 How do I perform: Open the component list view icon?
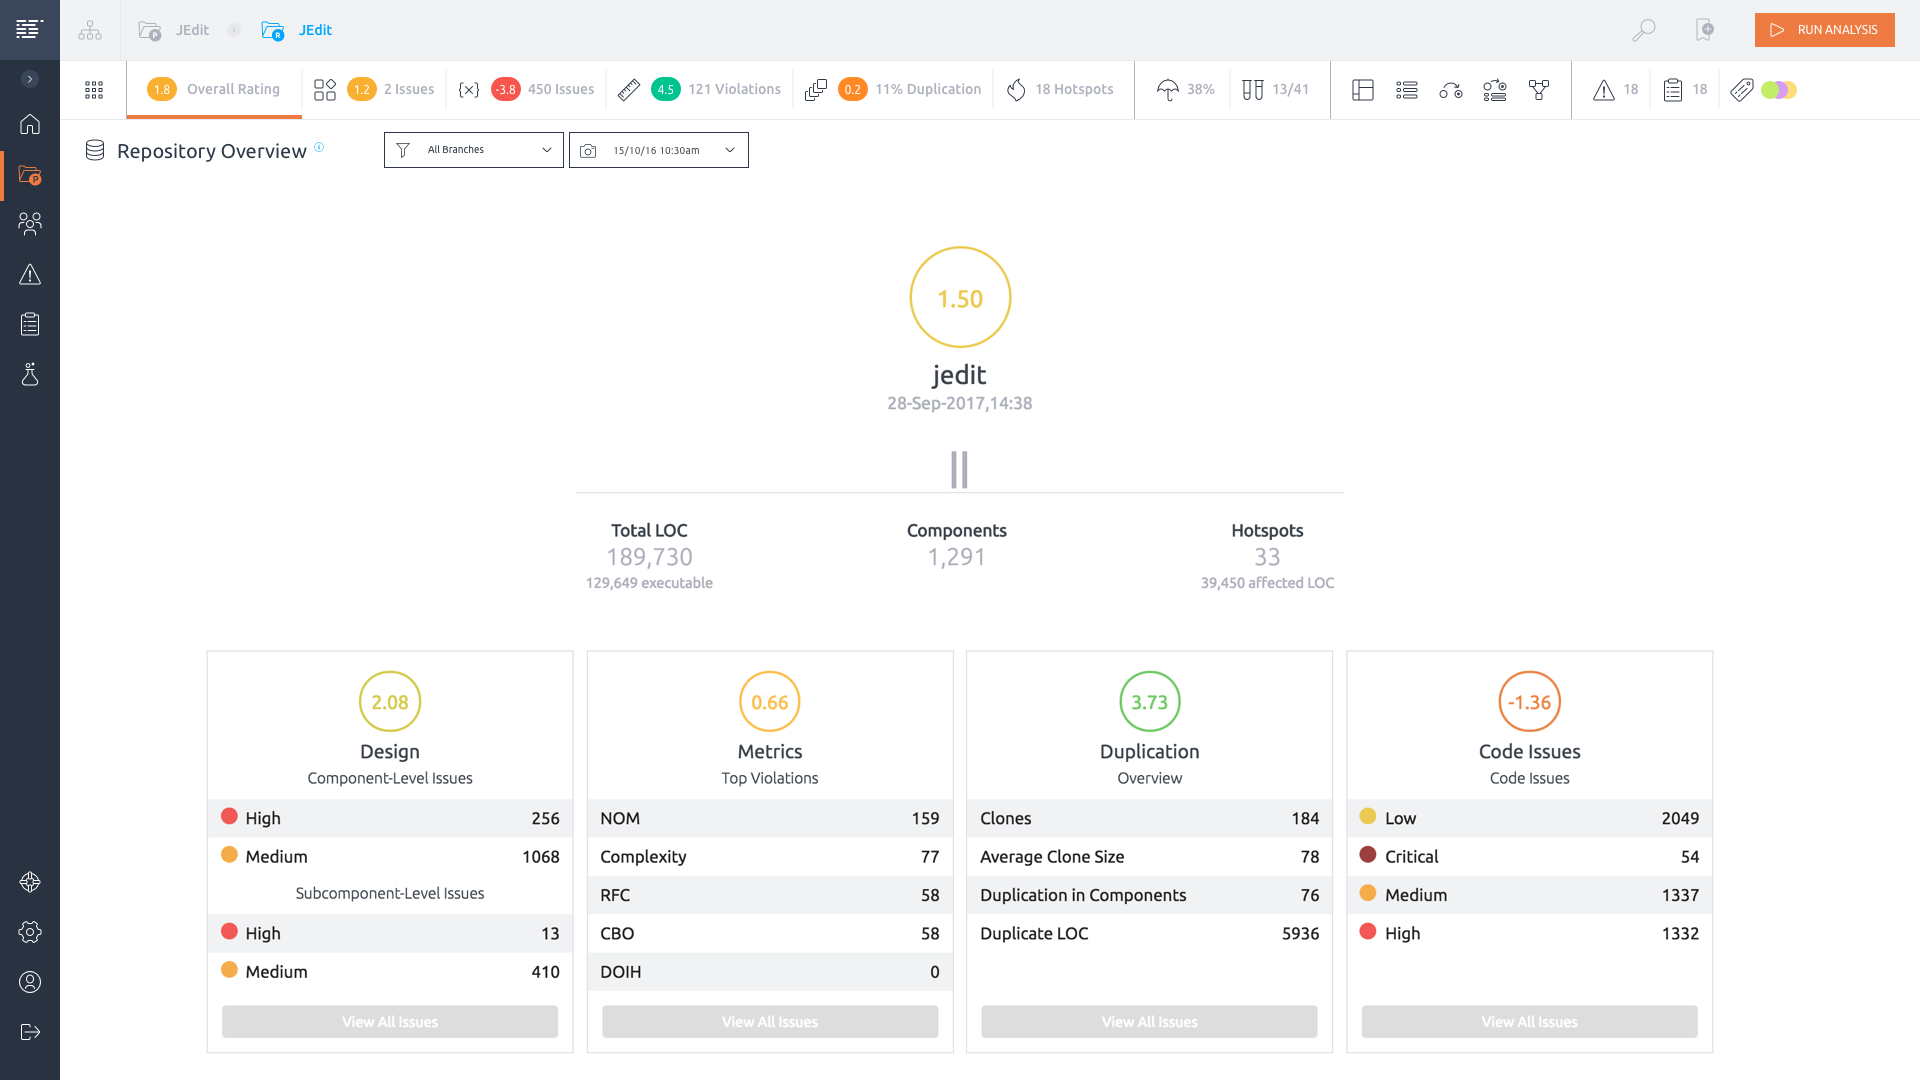coord(1407,90)
